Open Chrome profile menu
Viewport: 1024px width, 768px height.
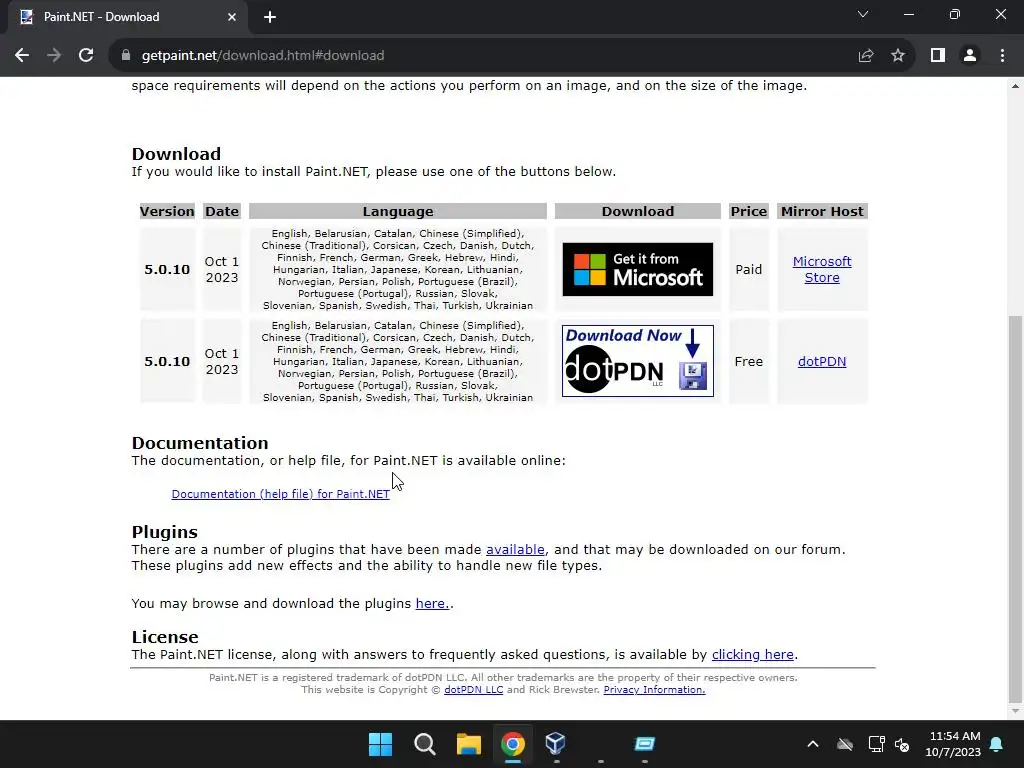click(970, 56)
